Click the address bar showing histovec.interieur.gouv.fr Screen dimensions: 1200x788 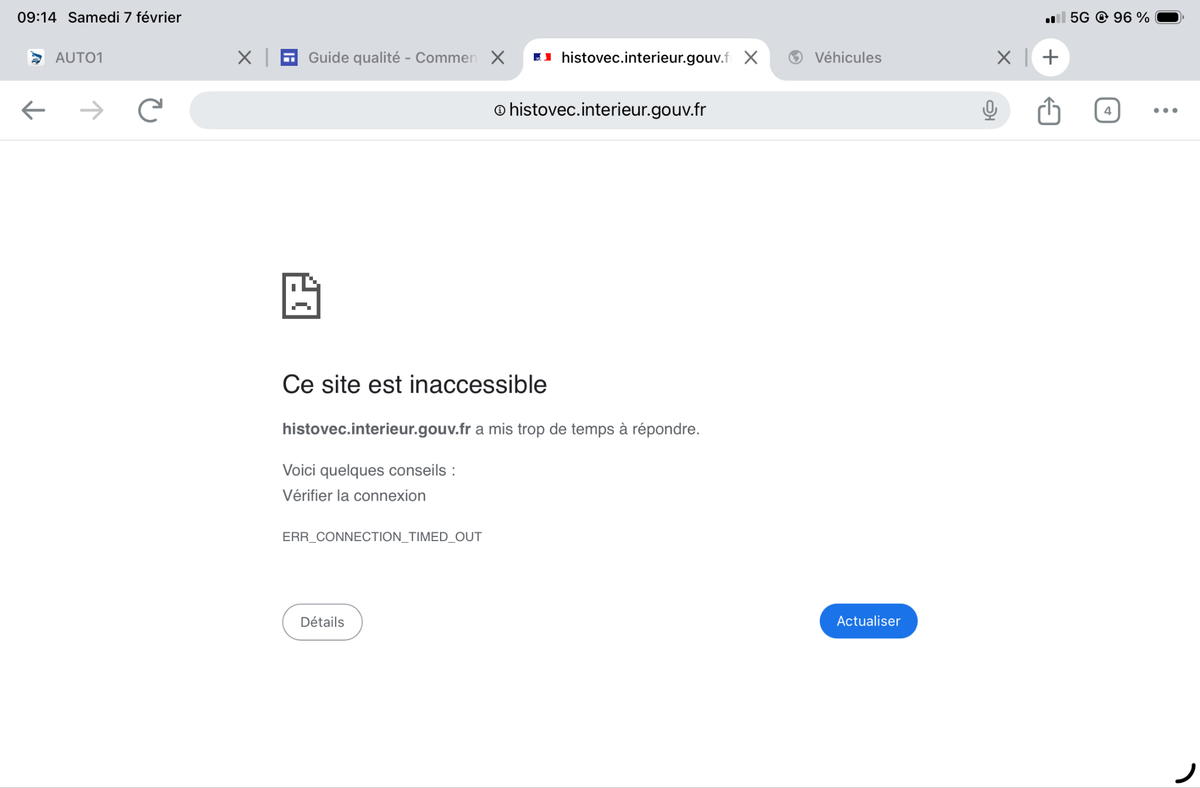tap(600, 110)
